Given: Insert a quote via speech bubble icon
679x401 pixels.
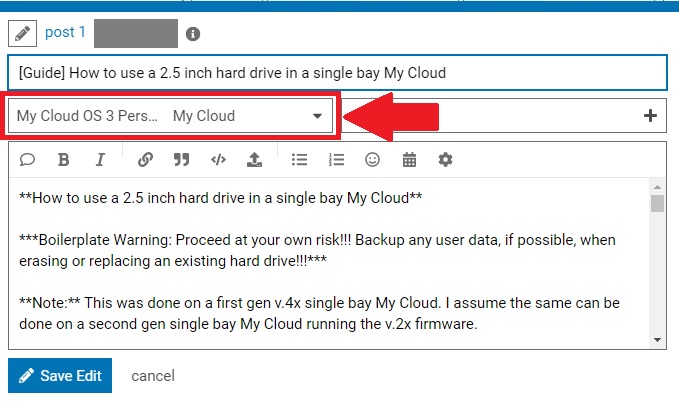Looking at the screenshot, I should [x=27, y=160].
